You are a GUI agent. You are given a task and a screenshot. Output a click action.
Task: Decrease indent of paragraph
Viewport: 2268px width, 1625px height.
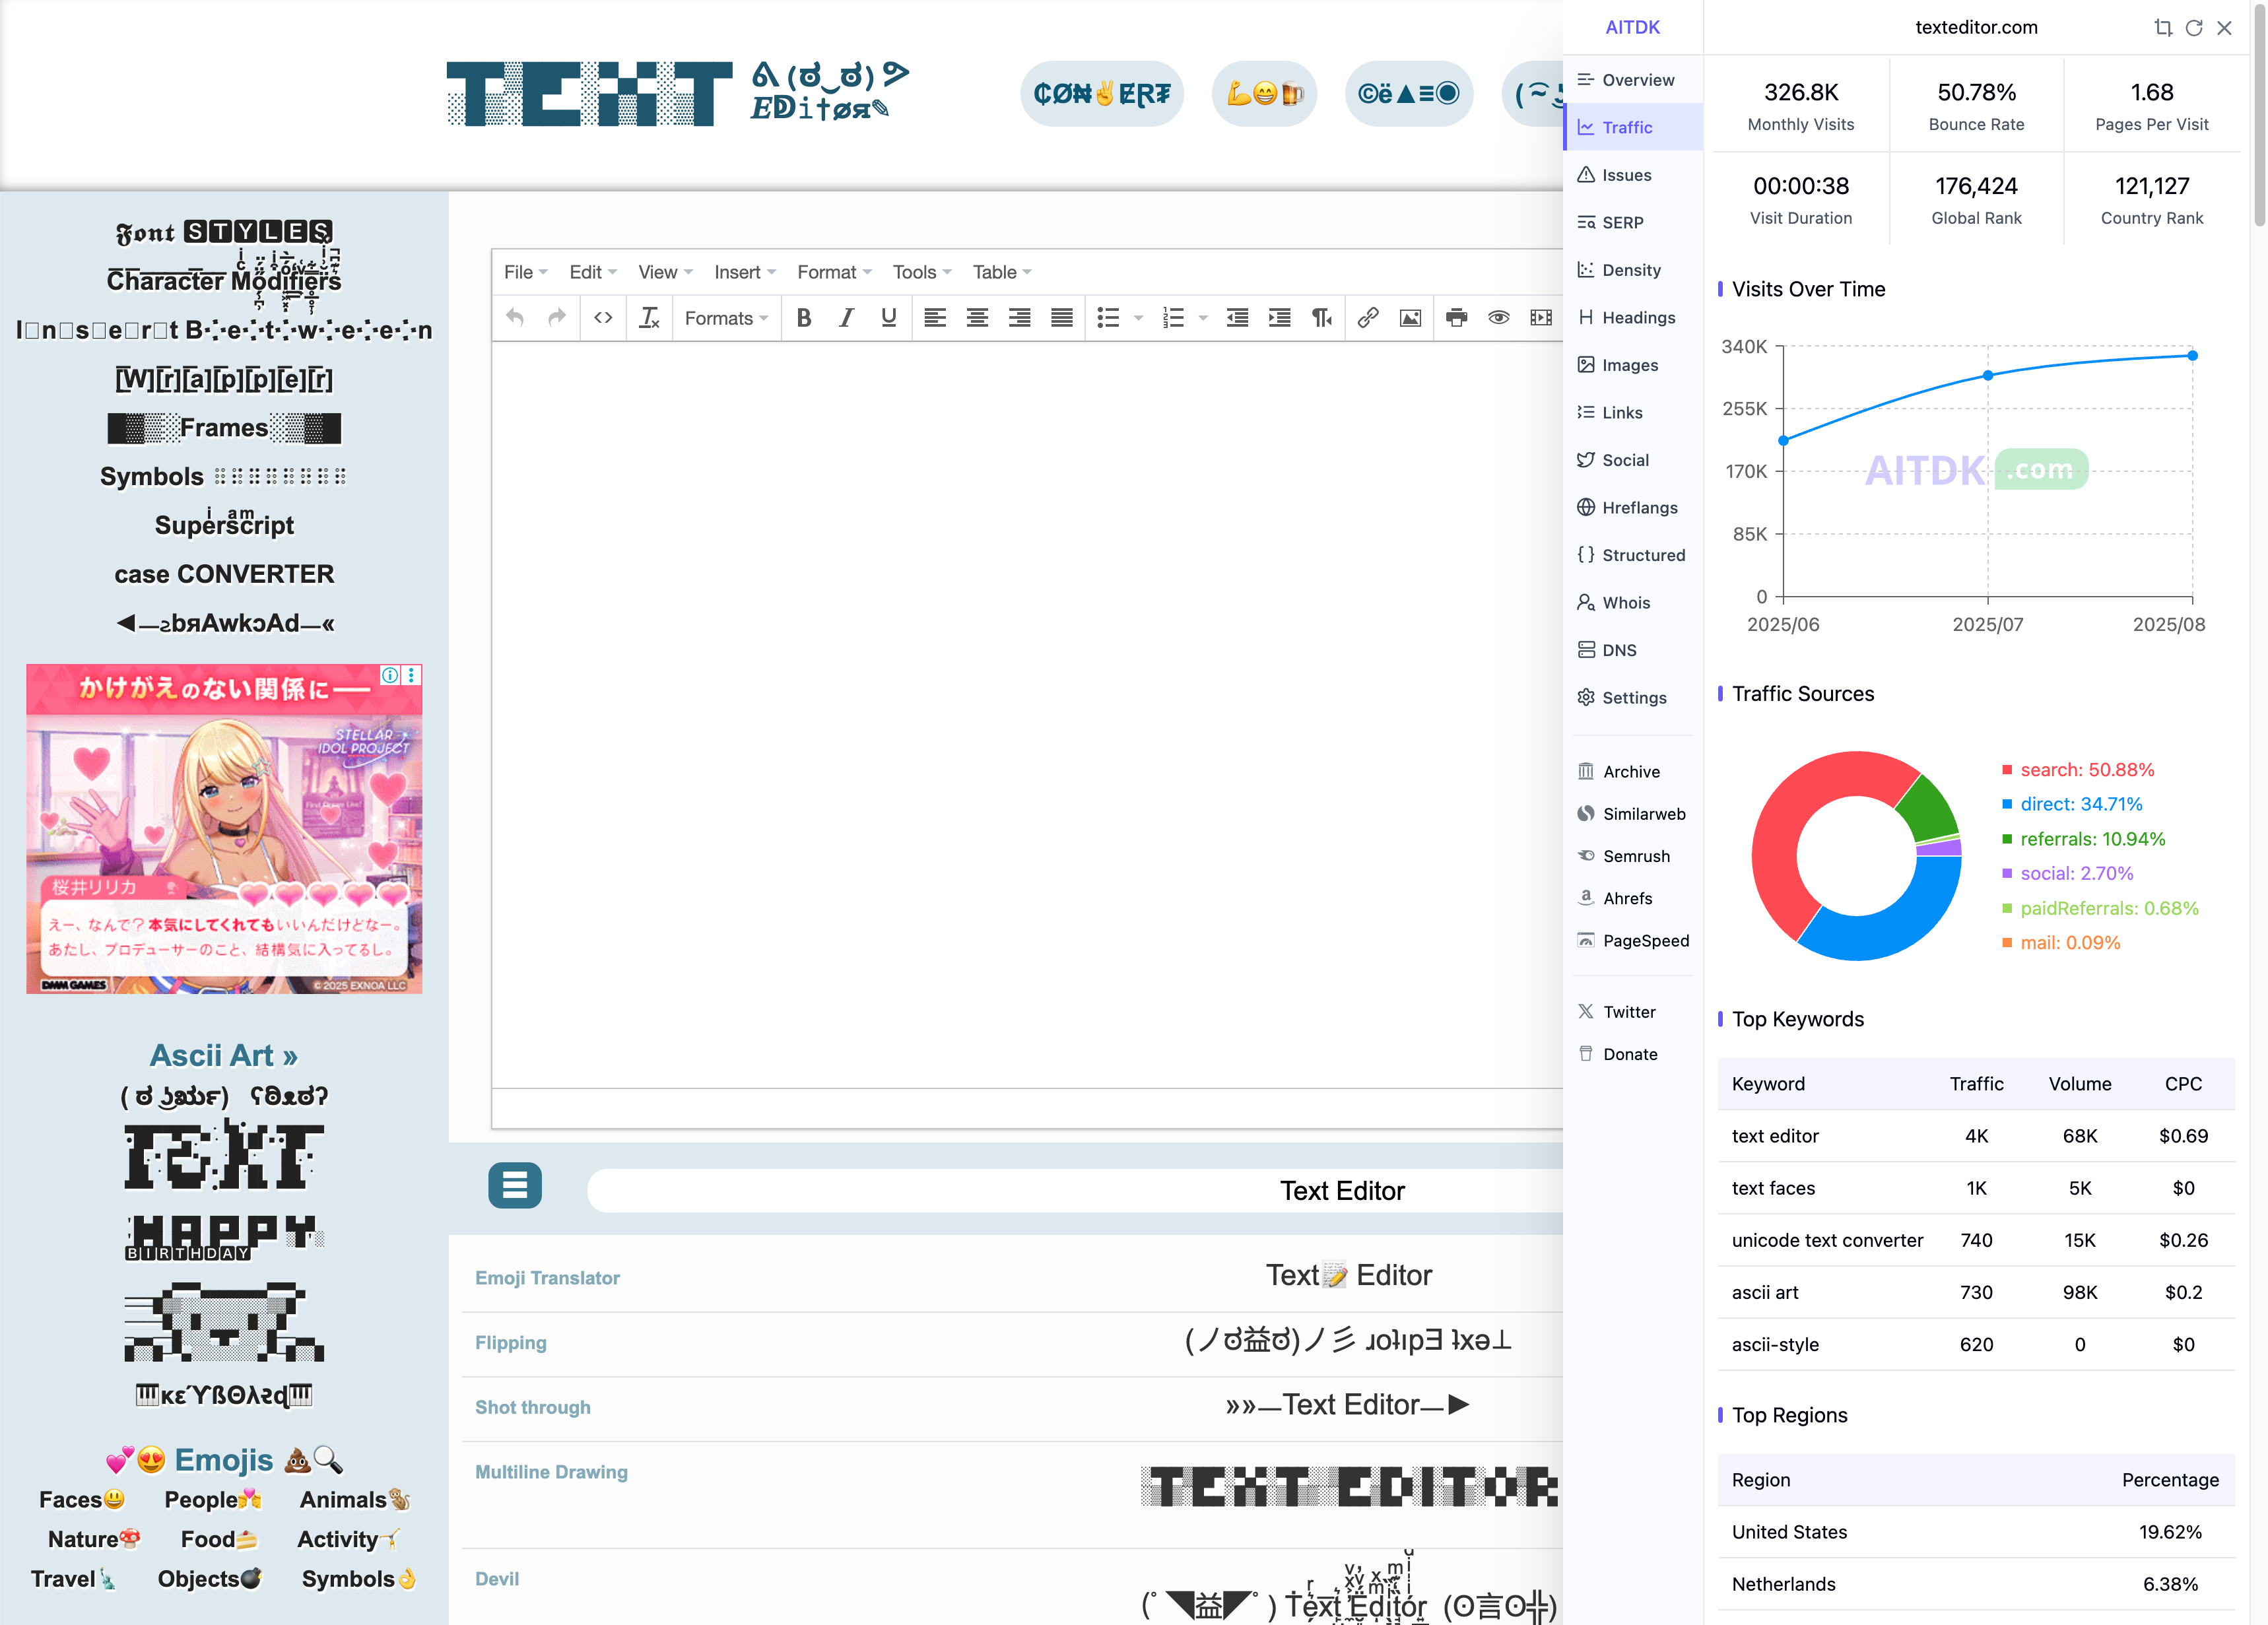click(1237, 318)
